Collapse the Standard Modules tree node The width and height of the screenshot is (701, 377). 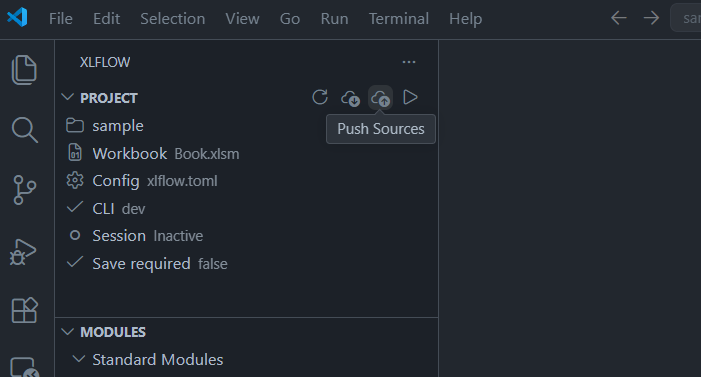point(79,359)
